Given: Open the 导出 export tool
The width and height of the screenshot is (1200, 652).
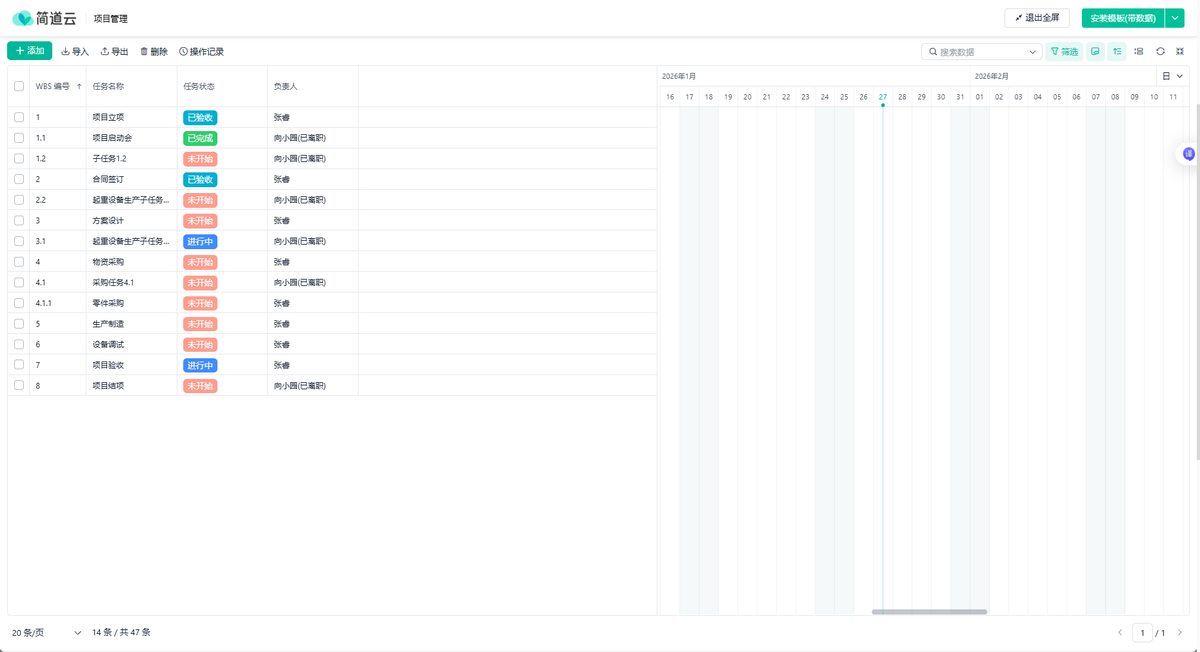Looking at the screenshot, I should click(x=114, y=51).
